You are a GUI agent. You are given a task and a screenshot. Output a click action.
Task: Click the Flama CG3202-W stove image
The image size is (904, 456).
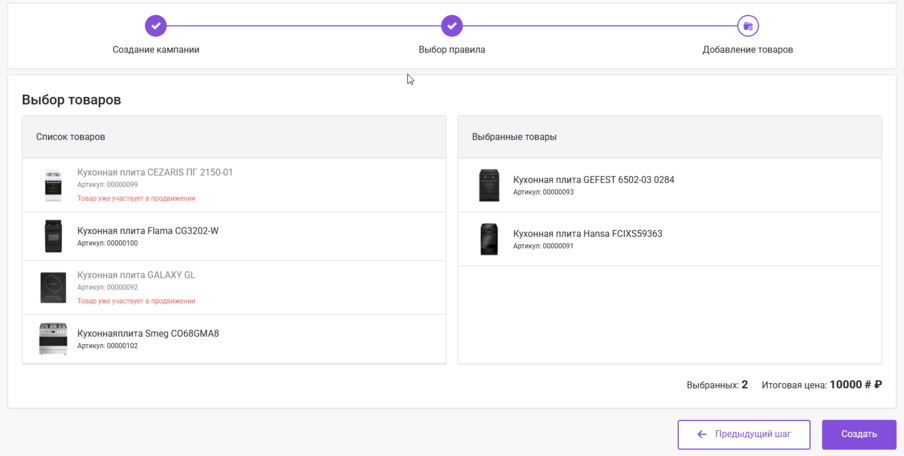[53, 236]
